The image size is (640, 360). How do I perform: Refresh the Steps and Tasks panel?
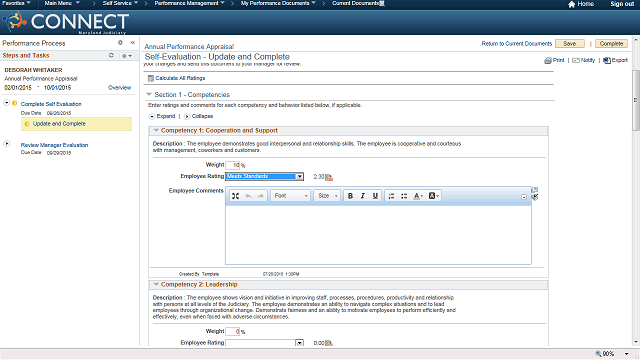[111, 56]
